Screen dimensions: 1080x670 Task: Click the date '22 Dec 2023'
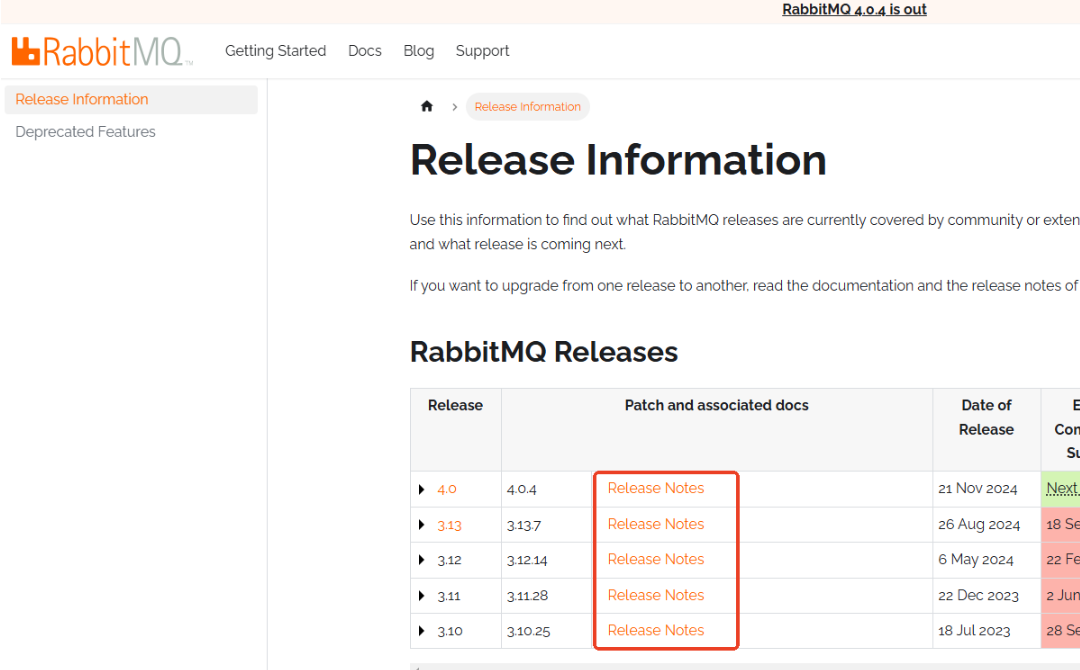tap(978, 596)
